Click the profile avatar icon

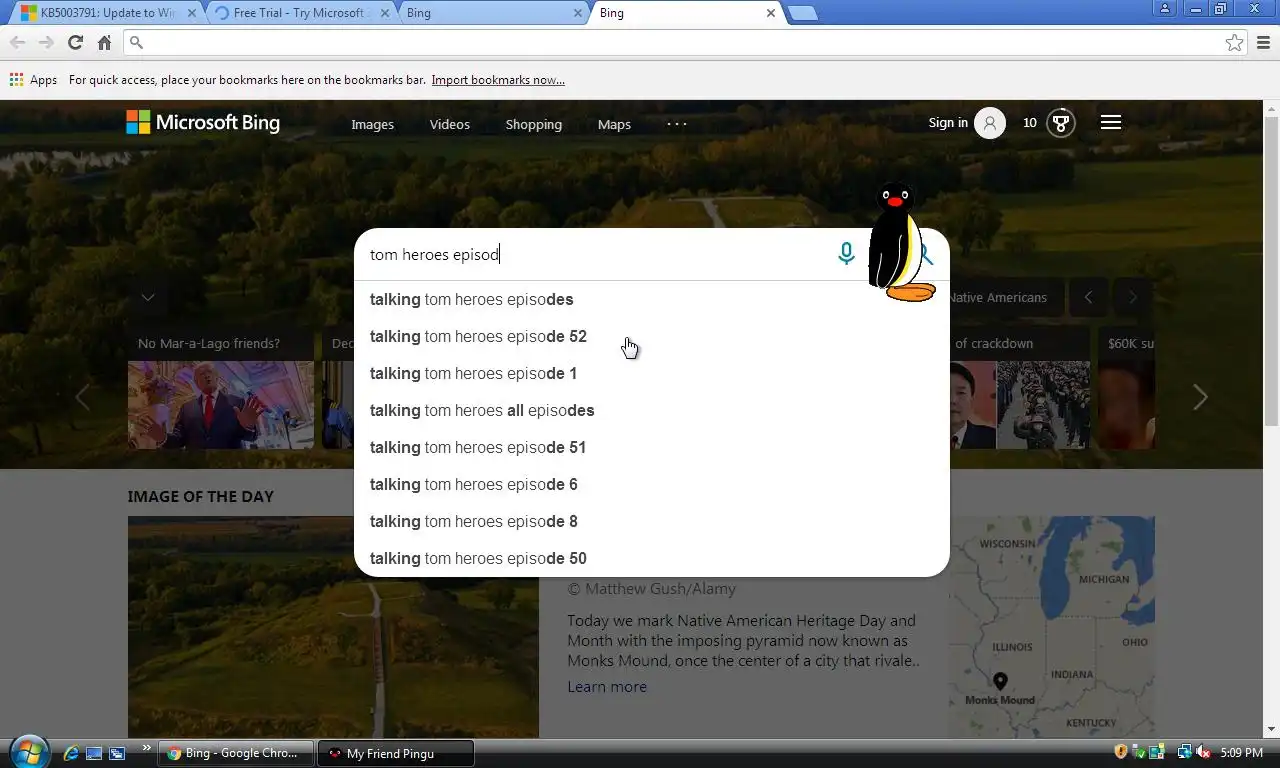click(x=990, y=123)
